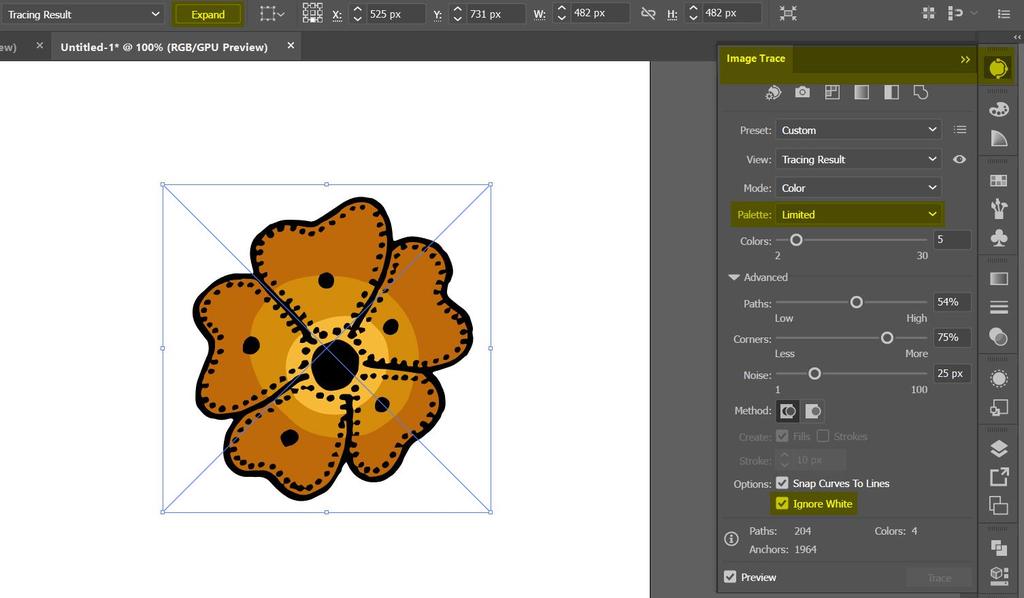Click the Strokes checkbox
Image resolution: width=1024 pixels, height=598 pixels.
tap(823, 436)
